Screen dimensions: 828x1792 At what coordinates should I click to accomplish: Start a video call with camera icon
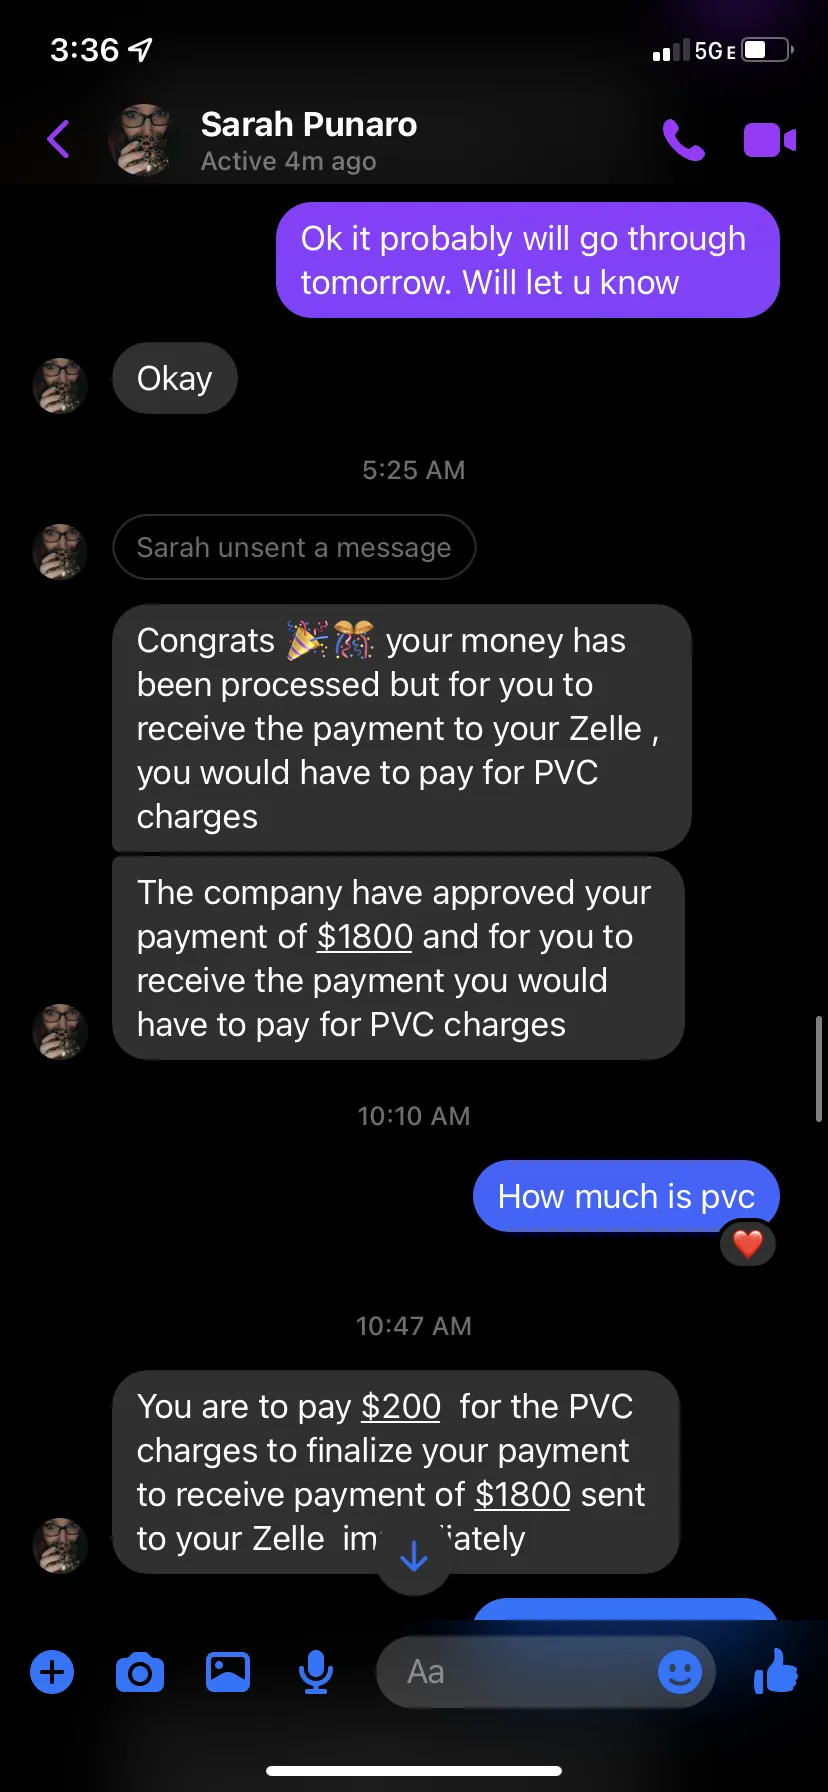coord(769,140)
